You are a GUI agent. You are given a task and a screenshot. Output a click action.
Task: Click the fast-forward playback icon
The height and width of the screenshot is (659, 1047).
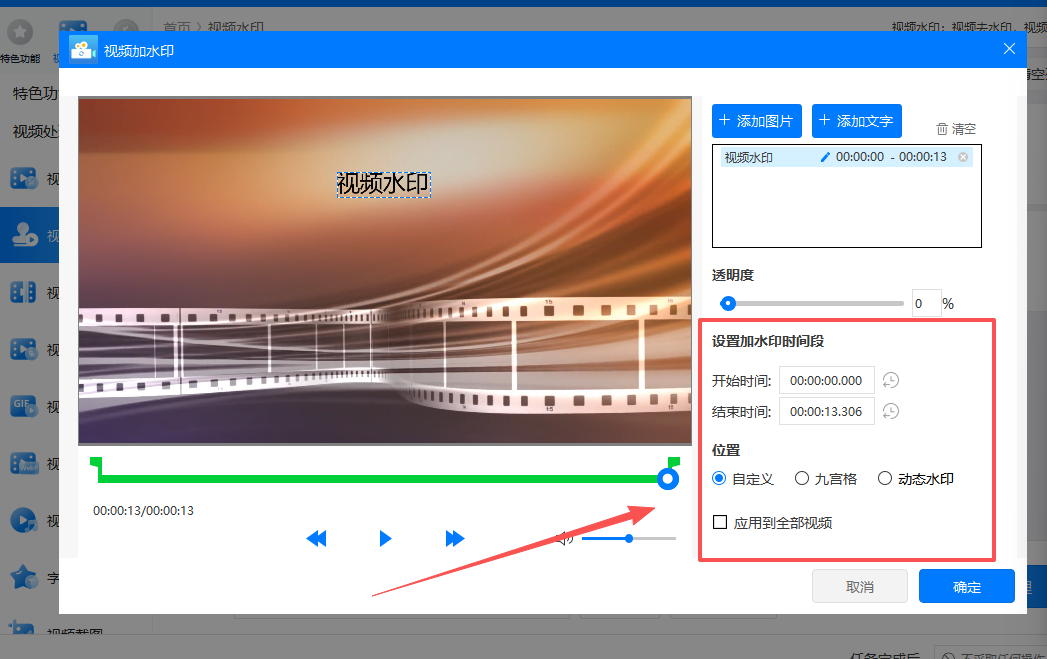(x=455, y=538)
